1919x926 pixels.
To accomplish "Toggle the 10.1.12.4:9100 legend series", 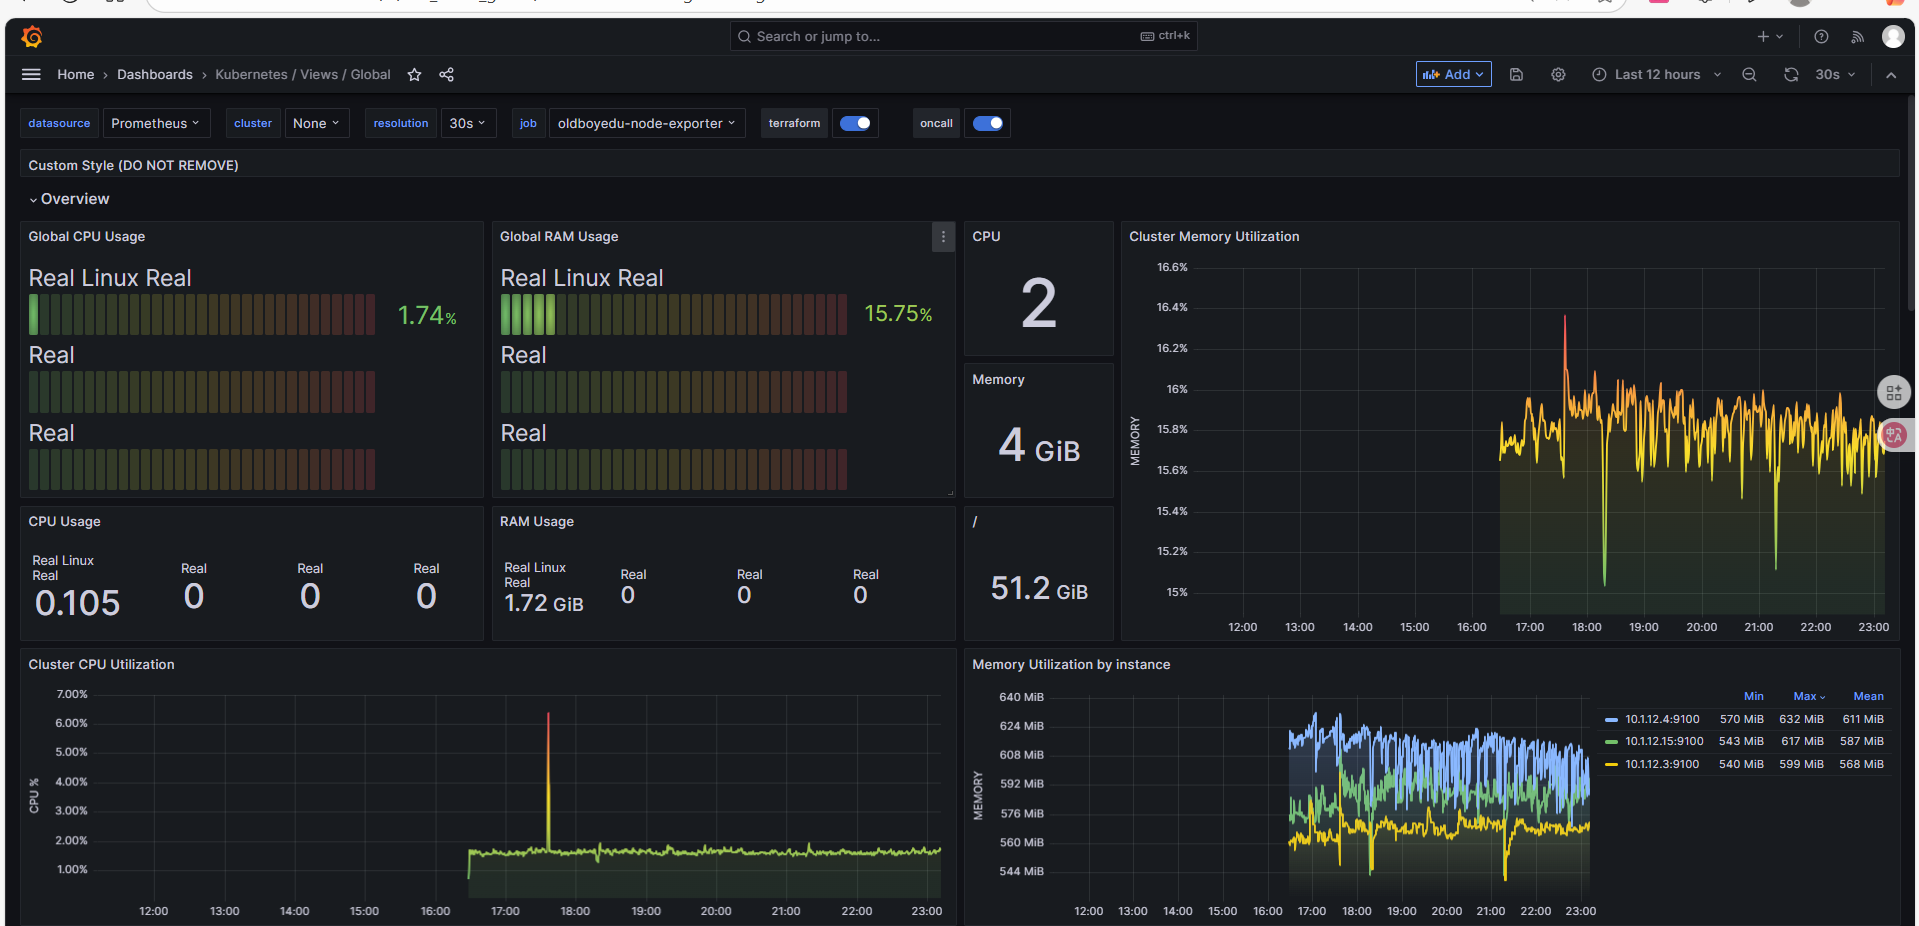I will 1661,719.
